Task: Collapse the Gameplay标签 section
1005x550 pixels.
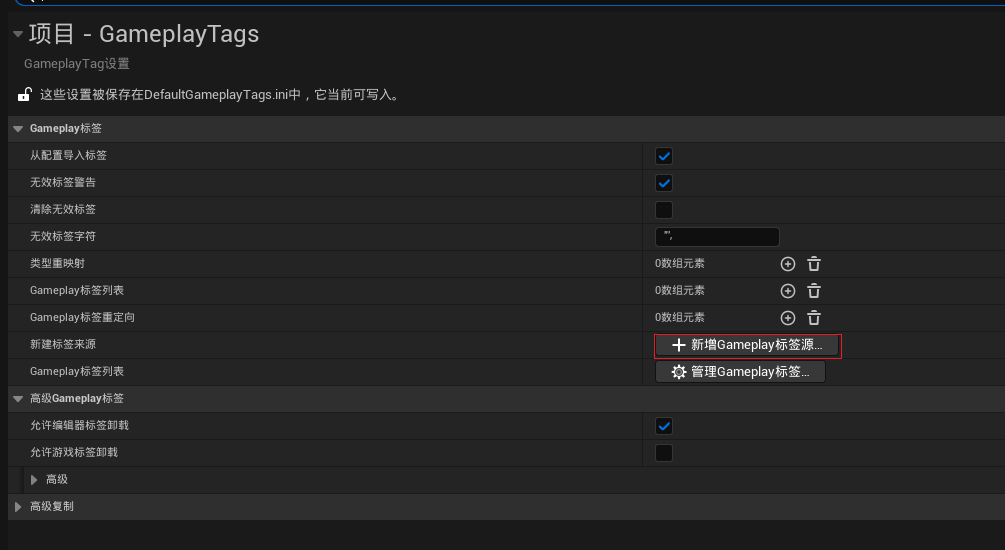Action: 18,129
